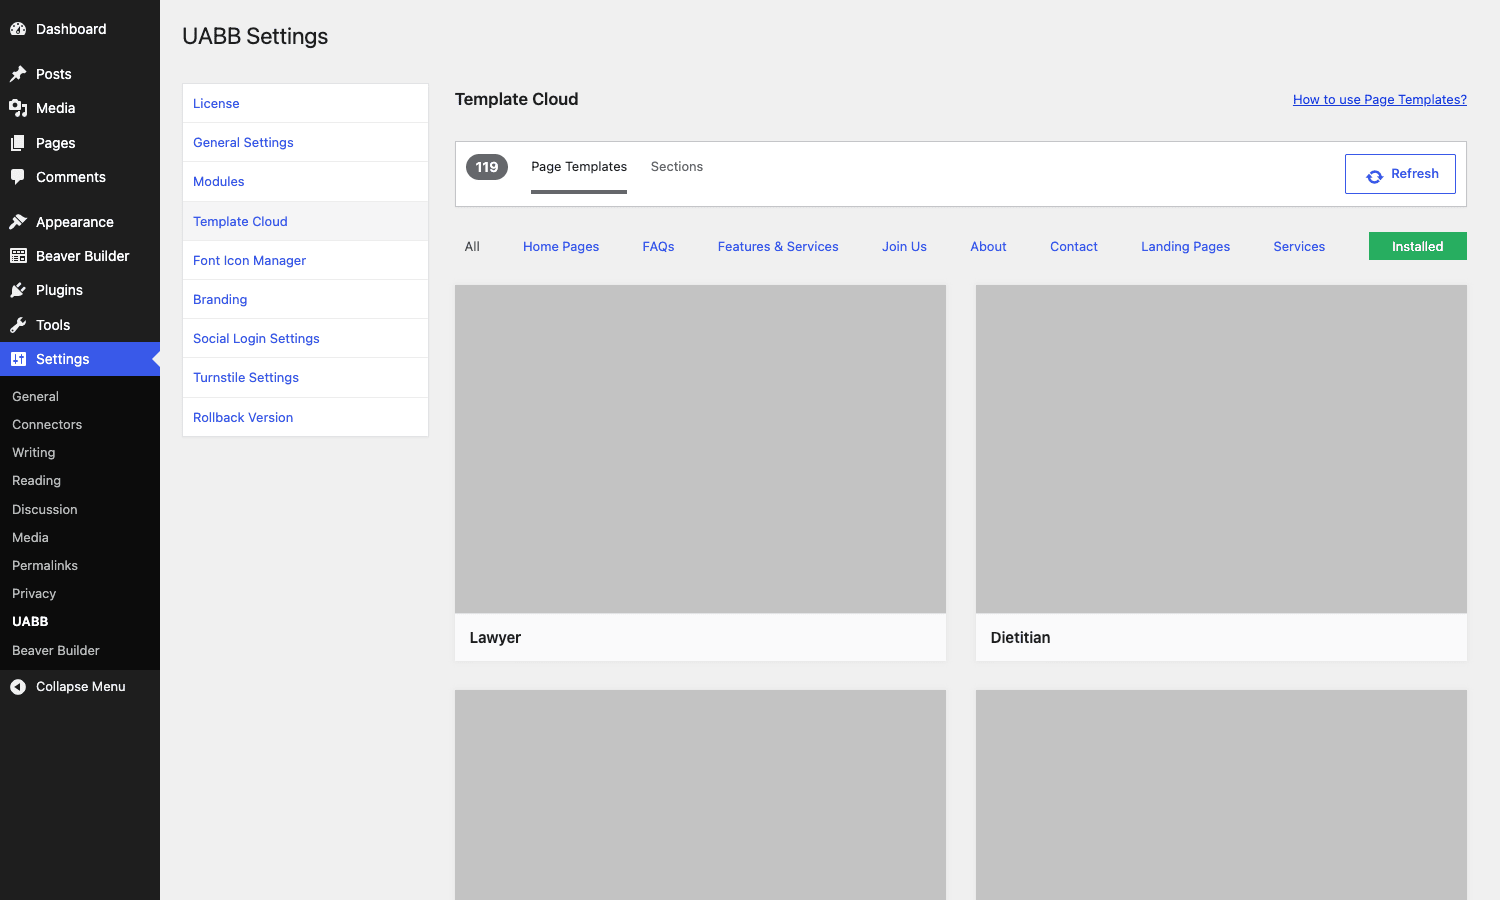Click the Media library icon
1500x900 pixels.
18,108
